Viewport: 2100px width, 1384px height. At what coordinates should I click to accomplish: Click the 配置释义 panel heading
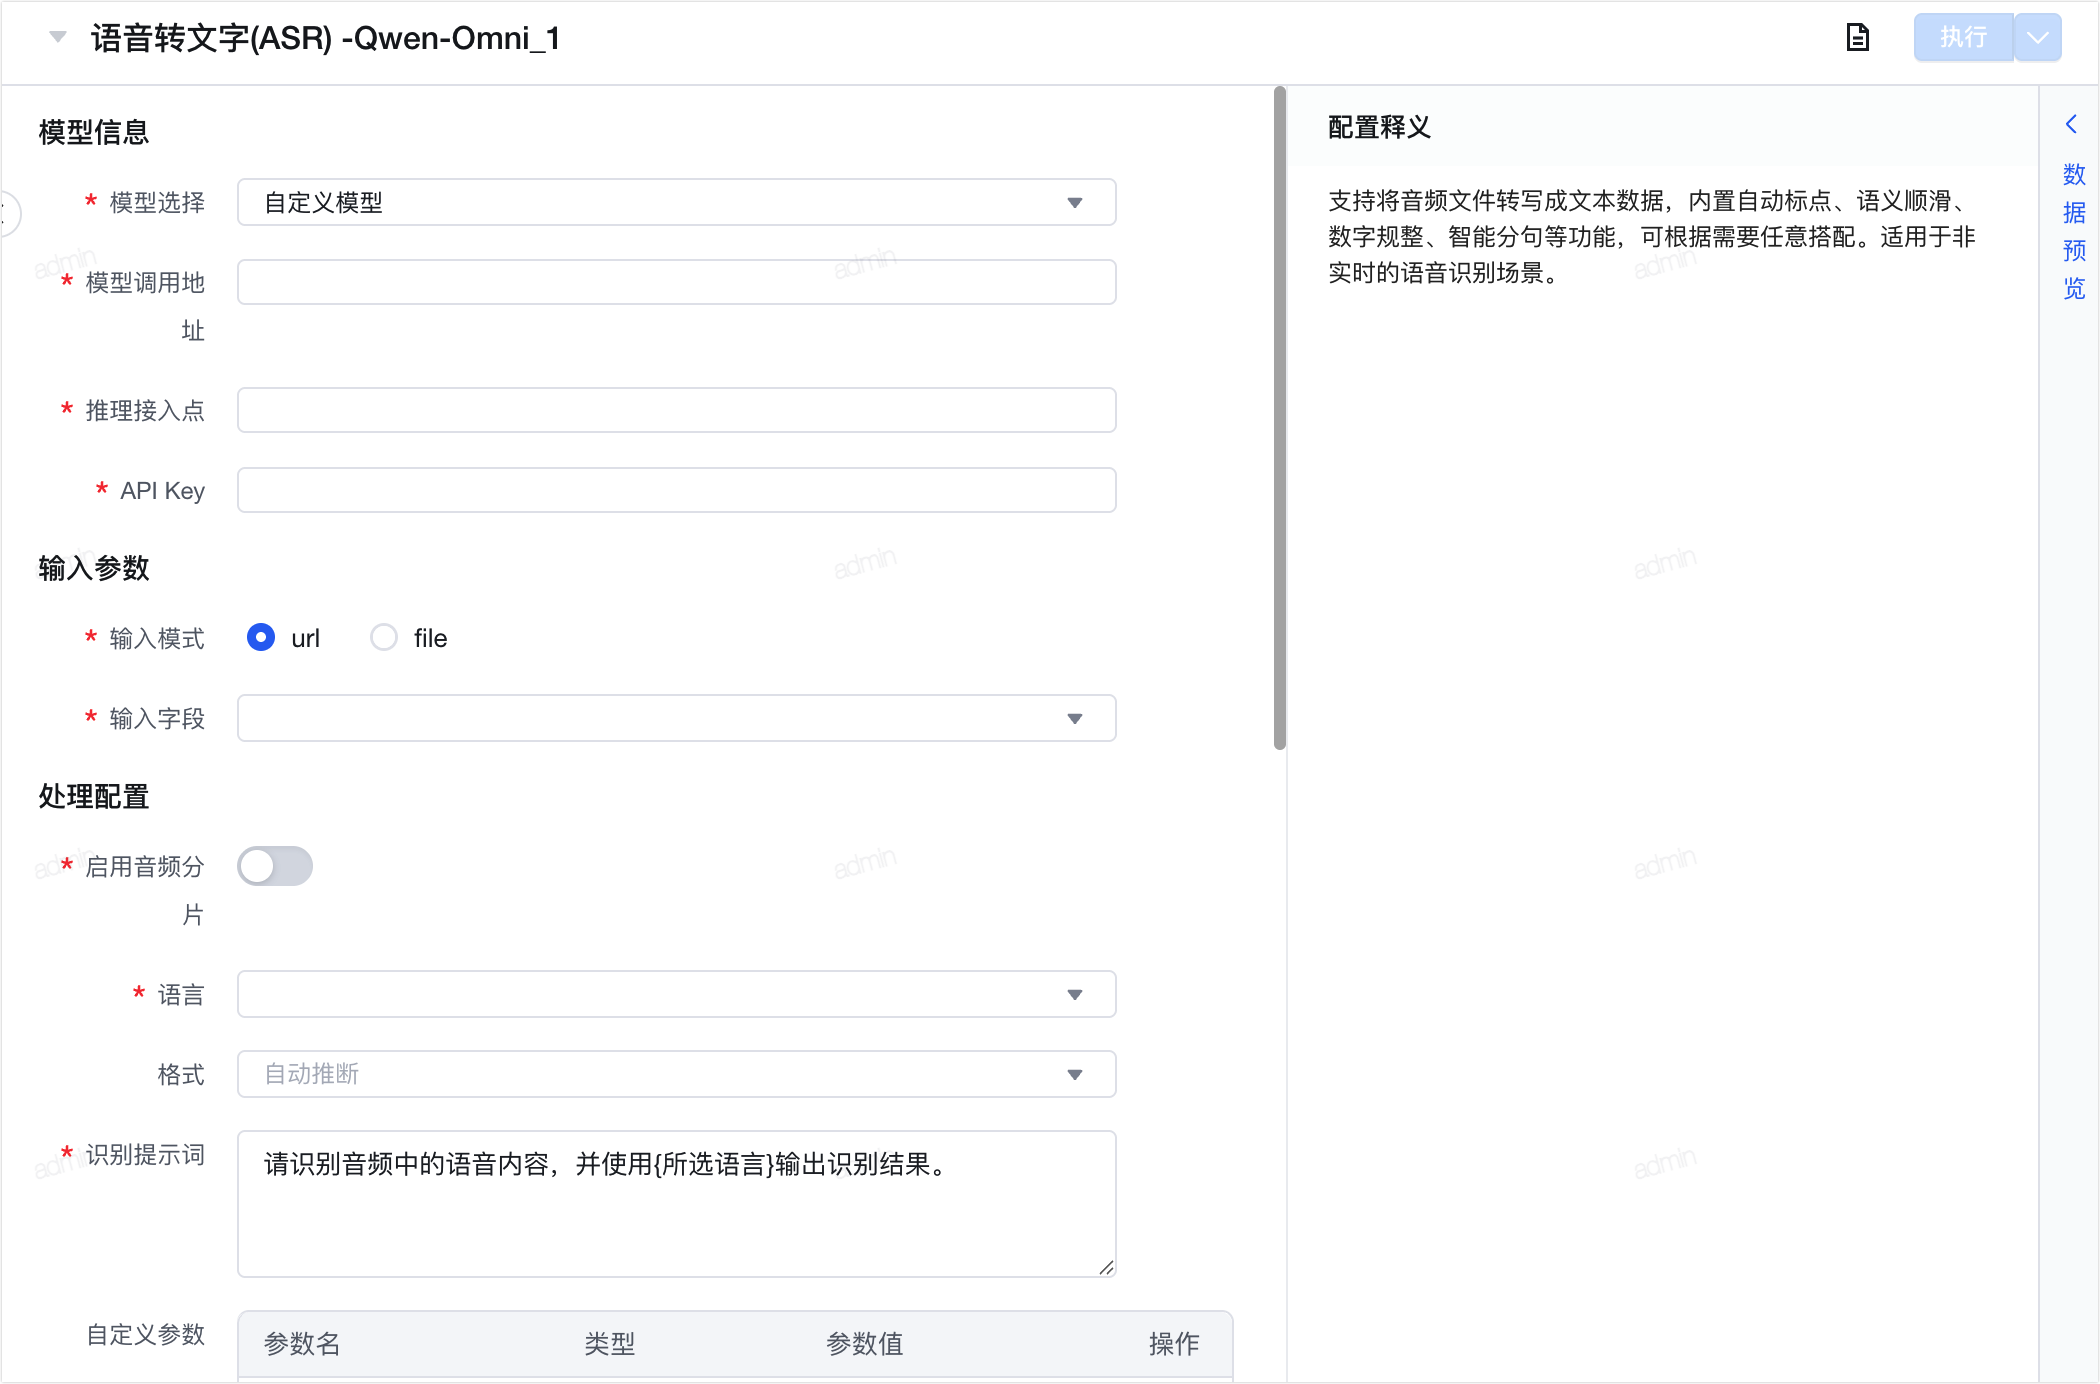(x=1379, y=127)
